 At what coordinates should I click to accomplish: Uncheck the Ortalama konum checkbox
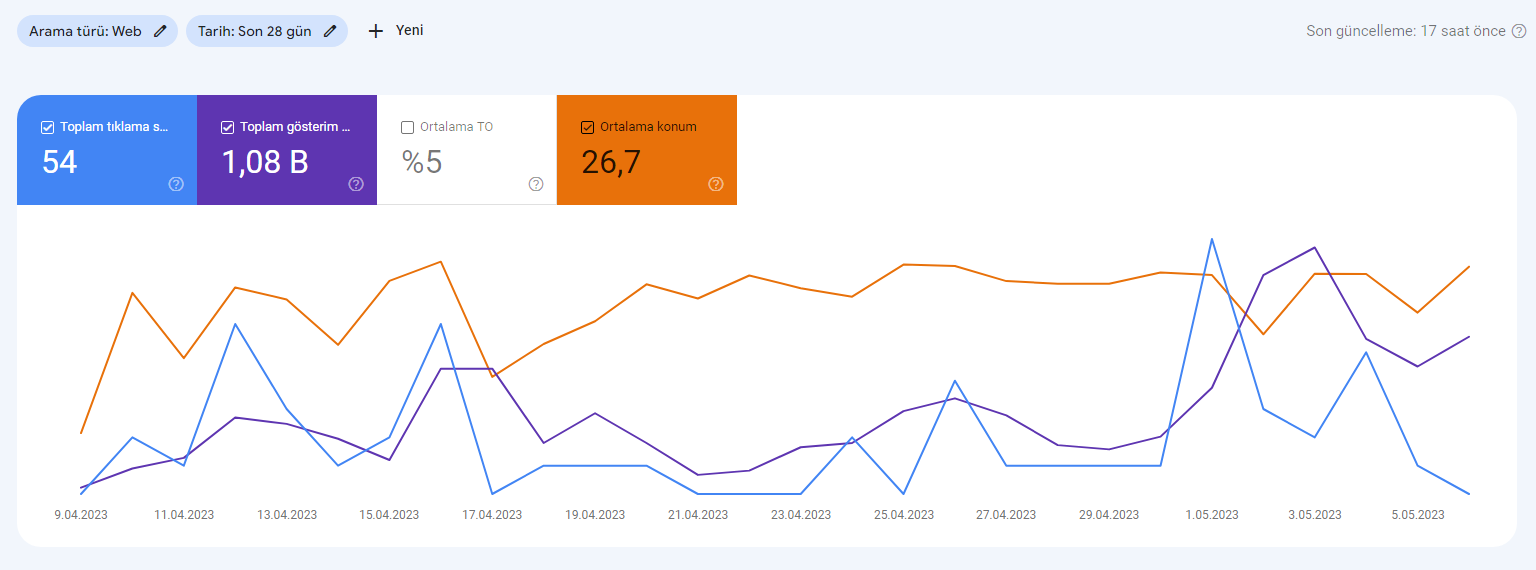click(587, 127)
